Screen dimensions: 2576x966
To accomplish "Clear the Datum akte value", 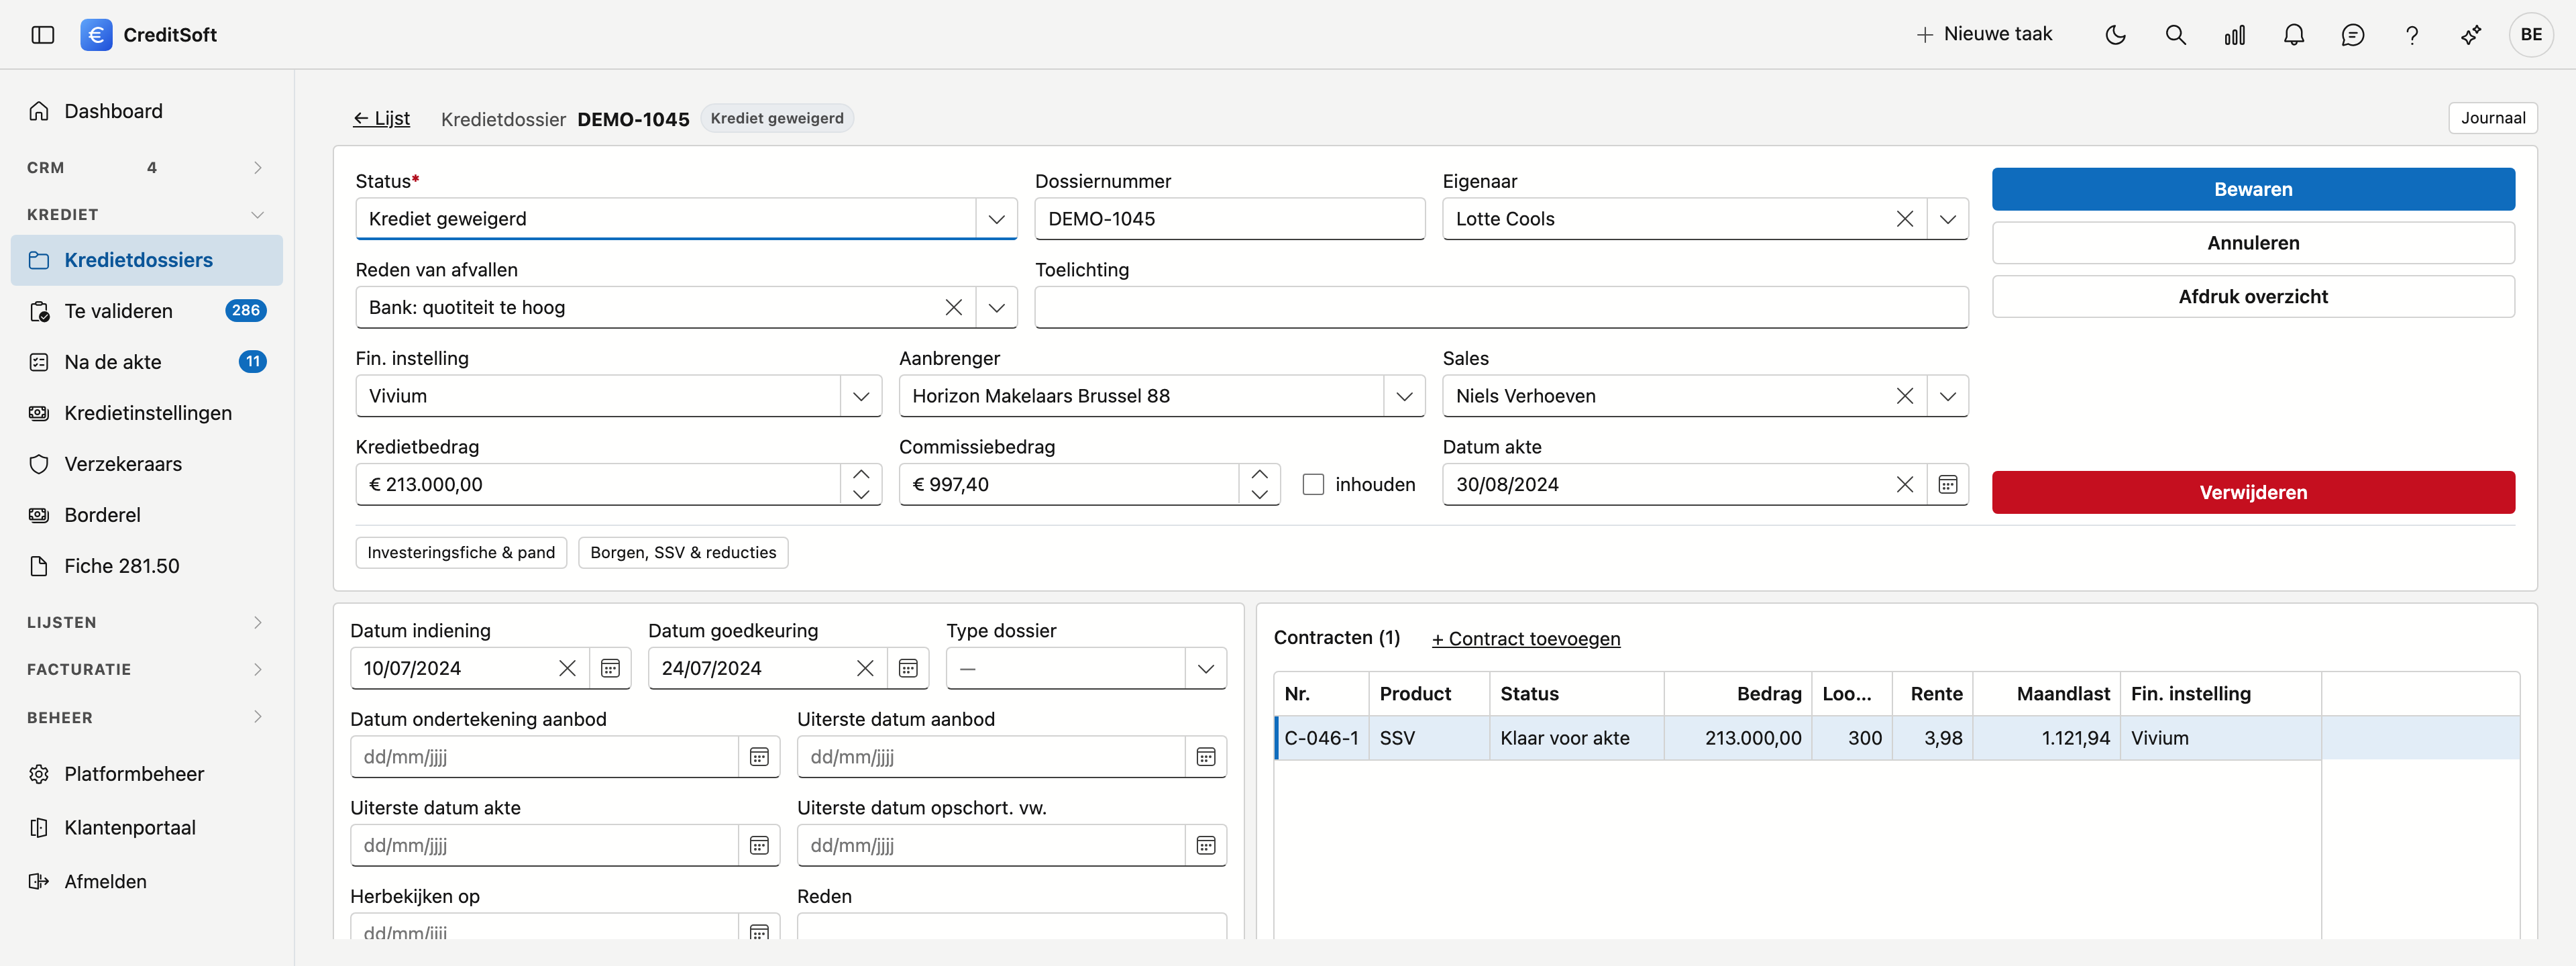I will pyautogui.click(x=1905, y=485).
